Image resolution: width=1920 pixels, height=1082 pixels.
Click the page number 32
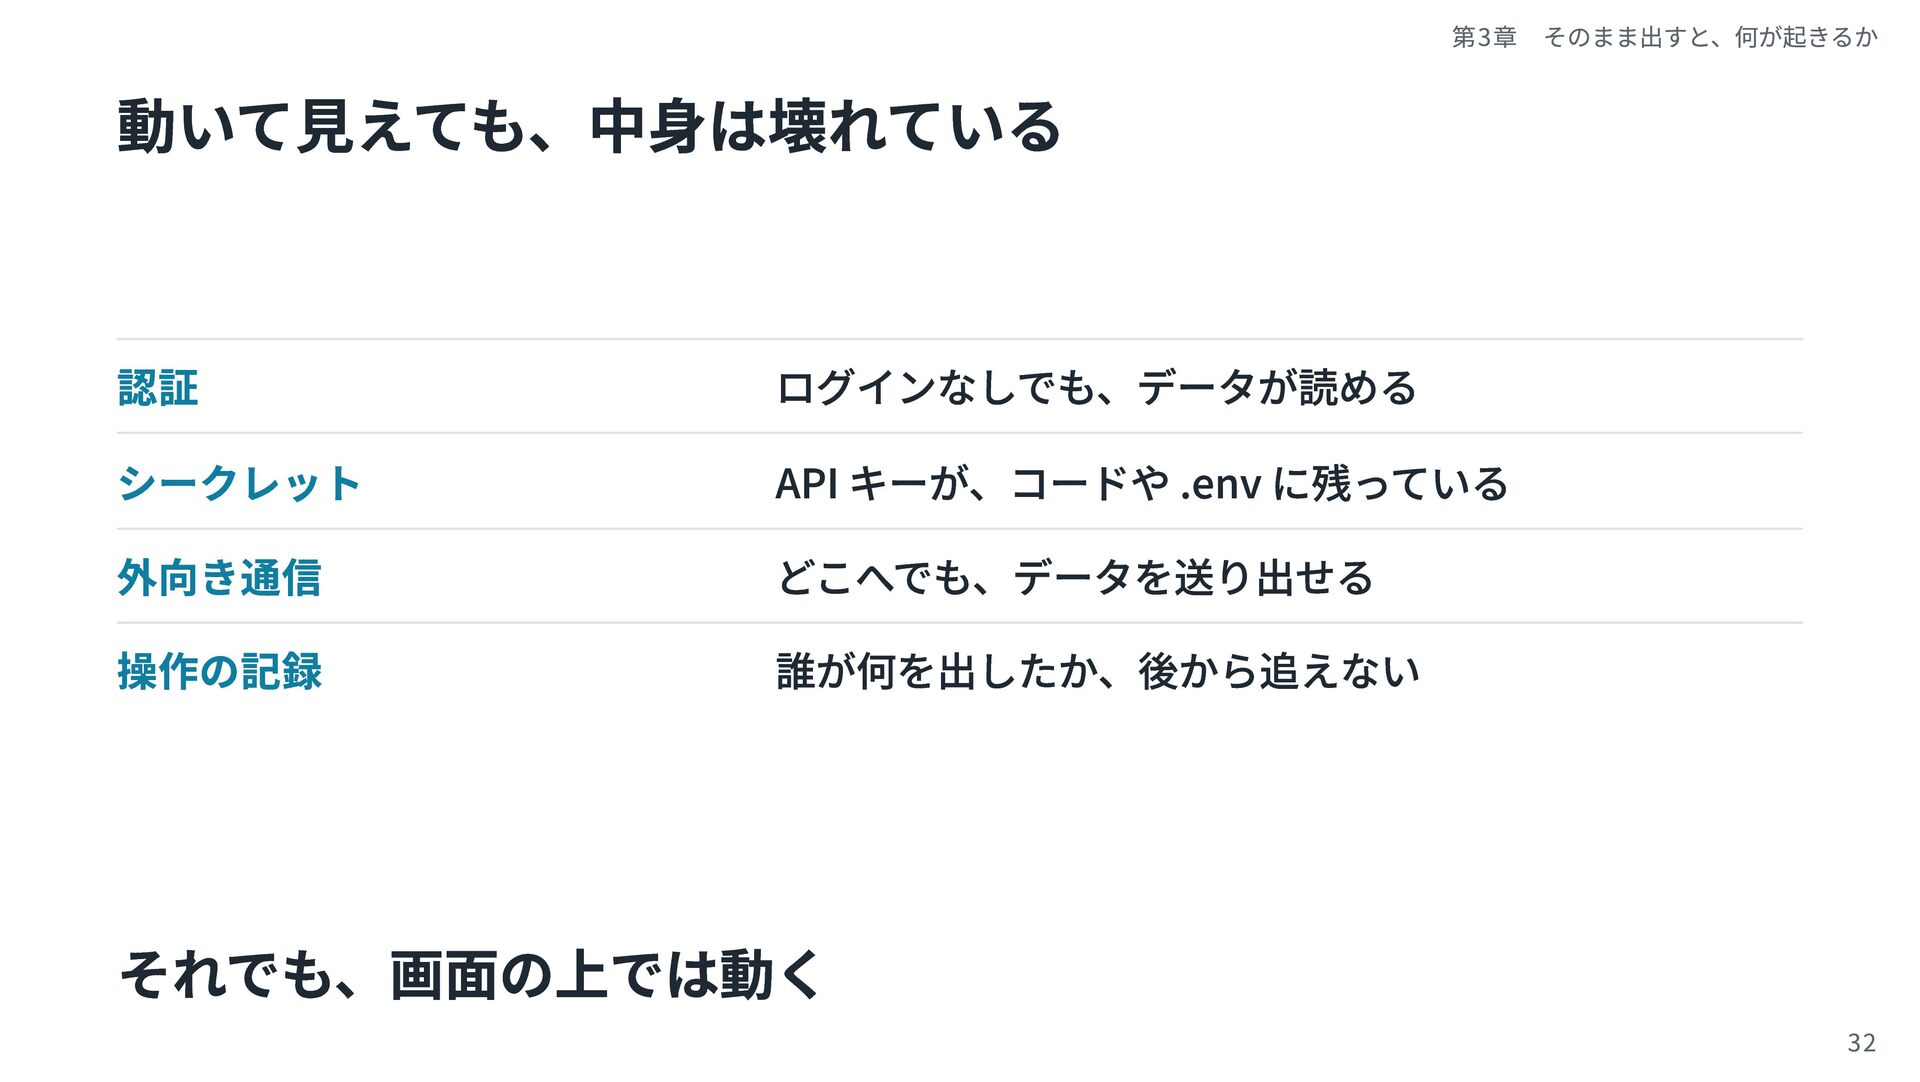[x=1861, y=1043]
